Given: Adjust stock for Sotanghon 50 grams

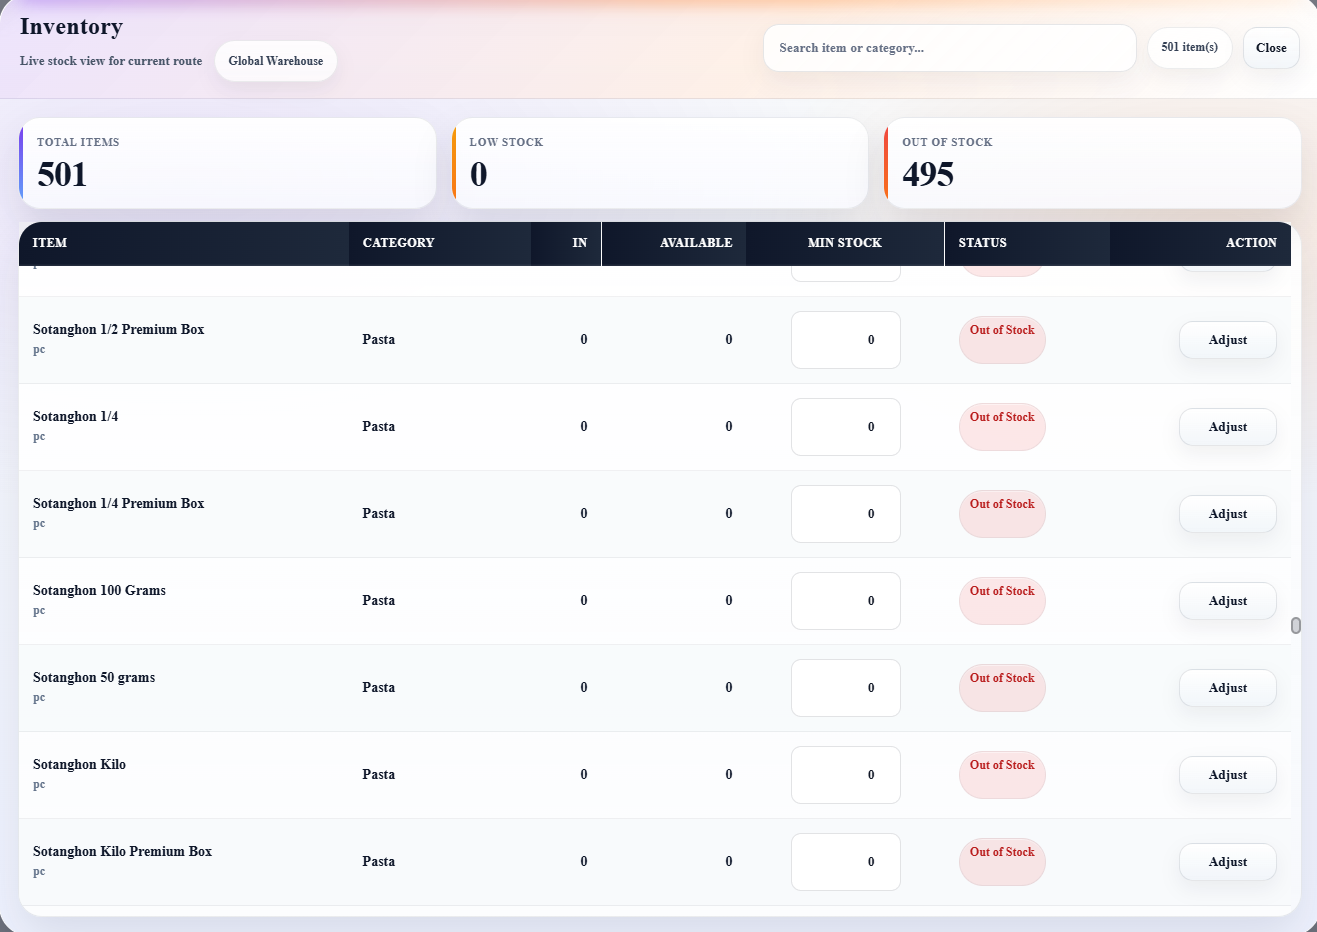Looking at the screenshot, I should 1228,688.
